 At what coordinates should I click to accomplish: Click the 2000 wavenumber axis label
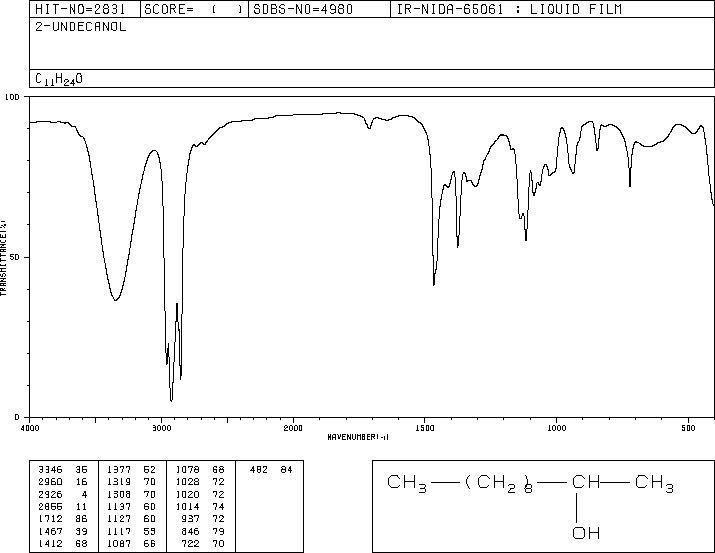[x=293, y=428]
